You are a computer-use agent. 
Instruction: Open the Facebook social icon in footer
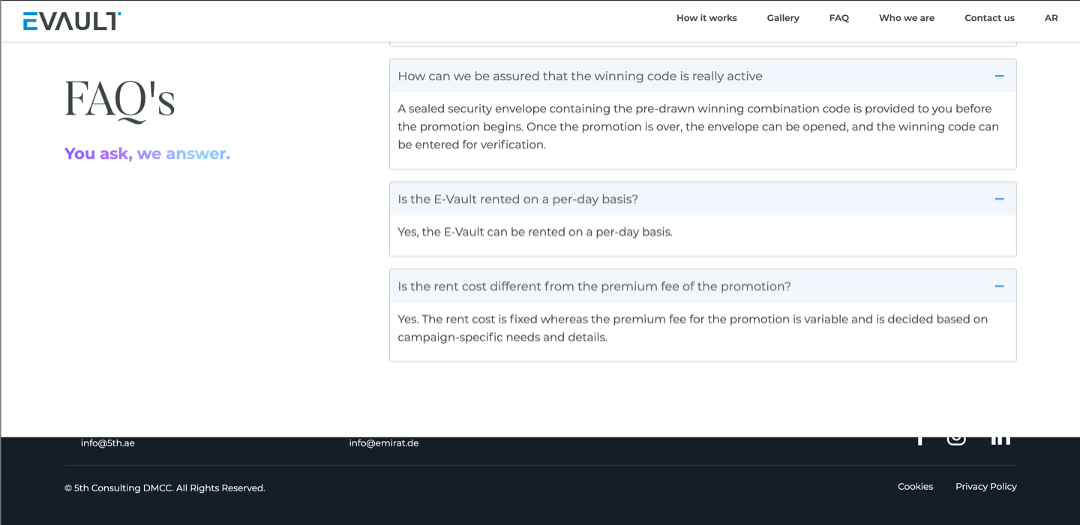coord(920,439)
